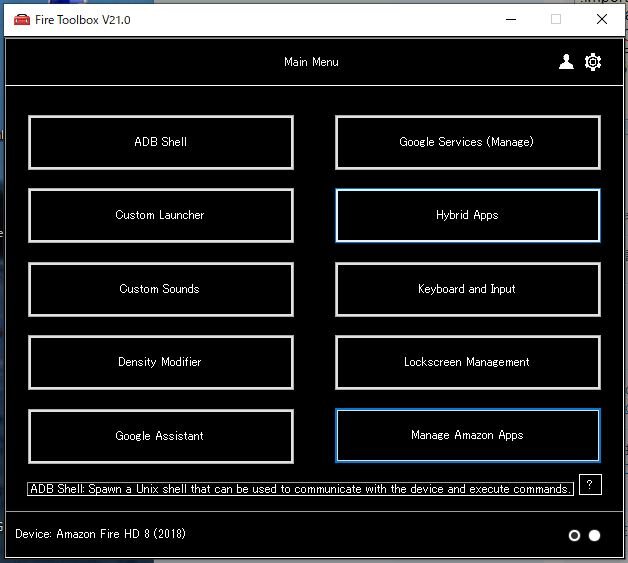Open Density Modifier

click(x=161, y=362)
